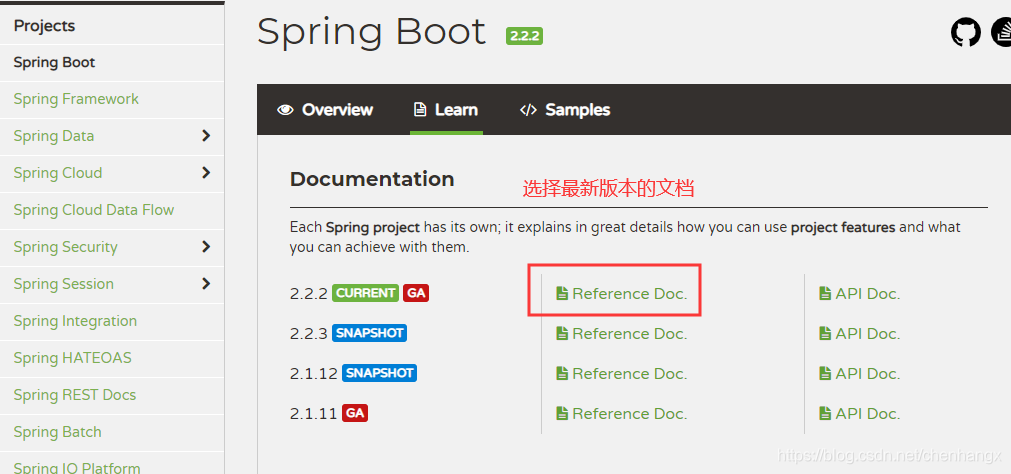1011x474 pixels.
Task: Click the GA badge on 2.1.11 row
Action: point(355,413)
